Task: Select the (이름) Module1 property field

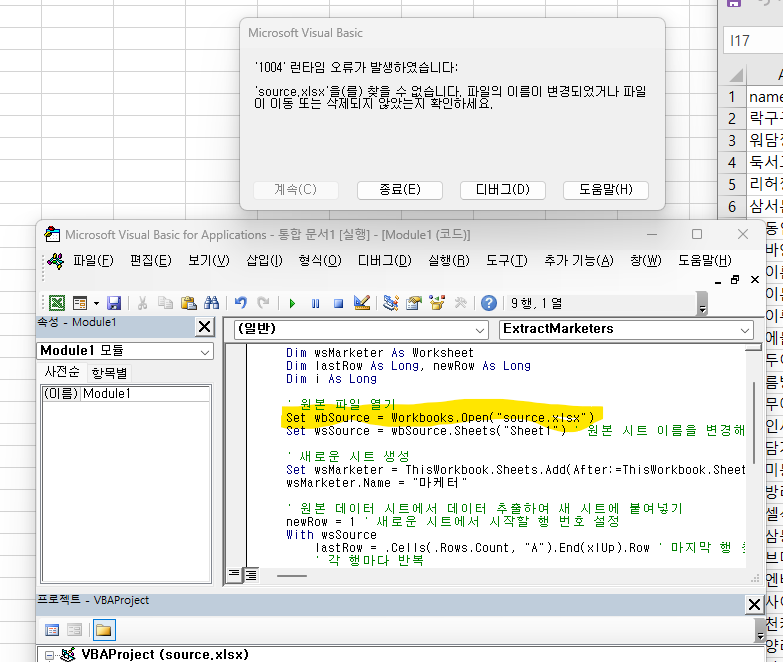Action: pos(126,393)
